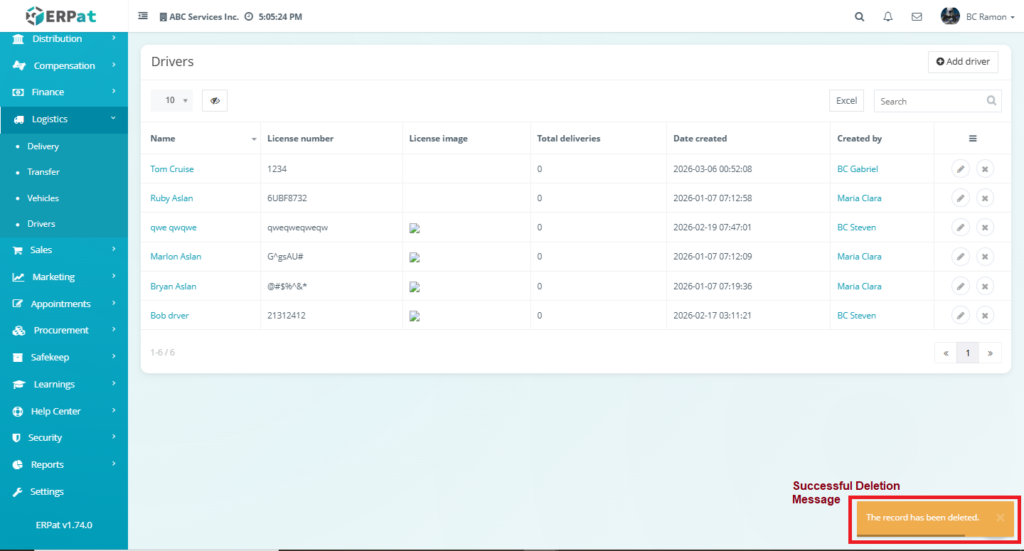The width and height of the screenshot is (1024, 551).
Task: Go to the Vehicles submenu item
Action: [x=43, y=198]
